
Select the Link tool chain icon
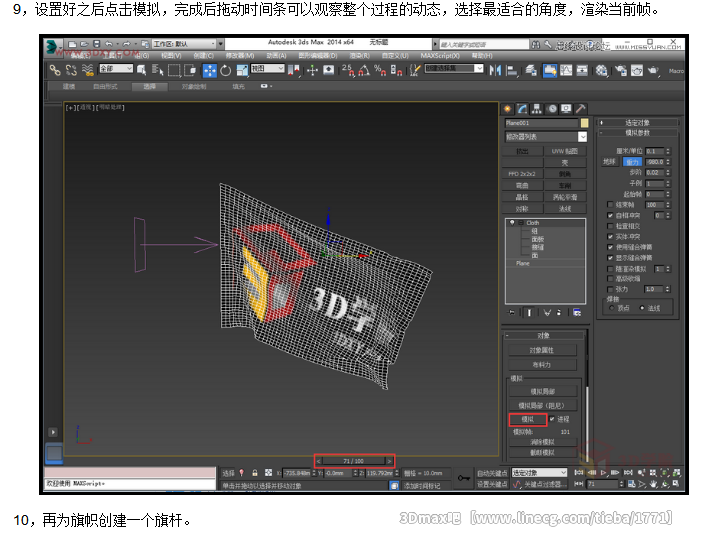[55, 70]
